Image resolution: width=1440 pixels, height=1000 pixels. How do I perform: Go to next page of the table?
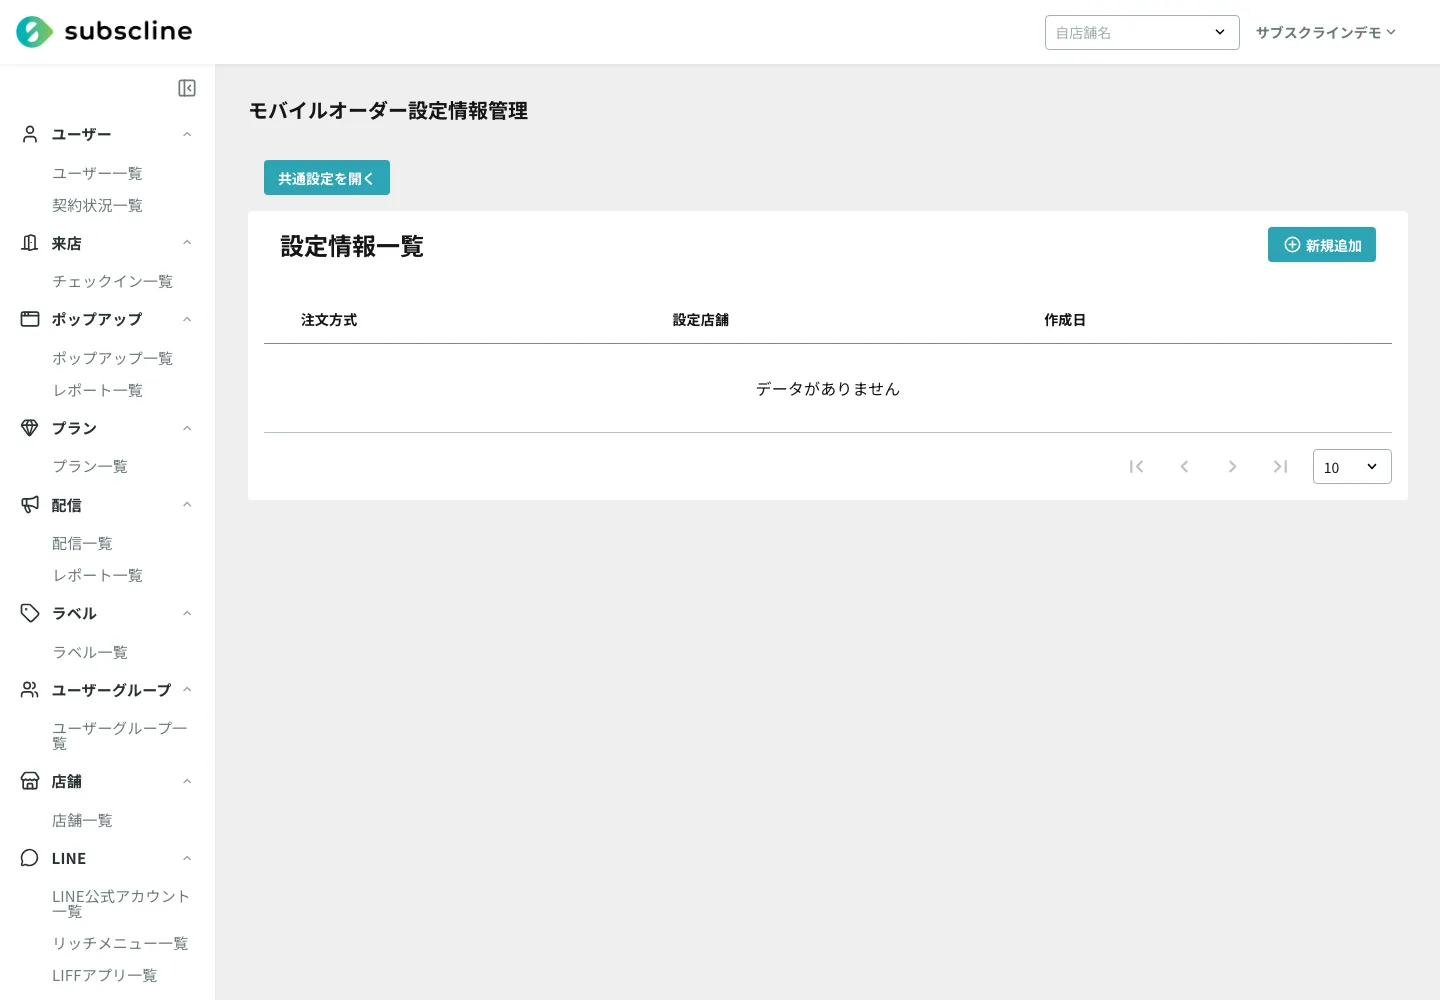coord(1232,466)
